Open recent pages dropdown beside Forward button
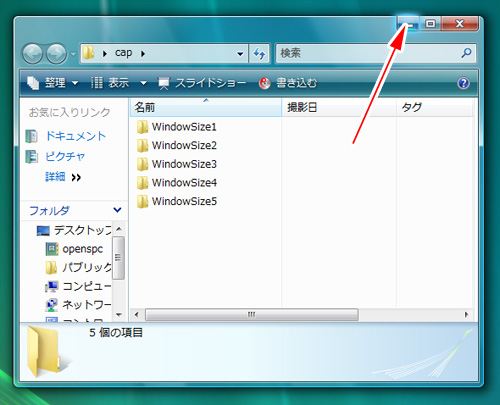The image size is (500, 405). (73, 54)
